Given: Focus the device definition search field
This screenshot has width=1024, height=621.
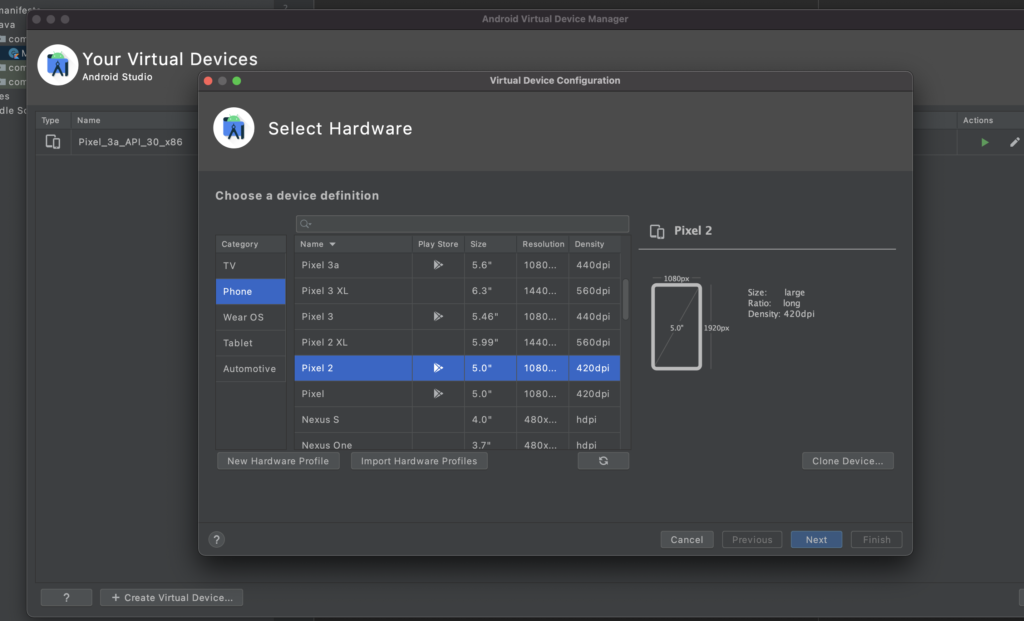Looking at the screenshot, I should [462, 224].
